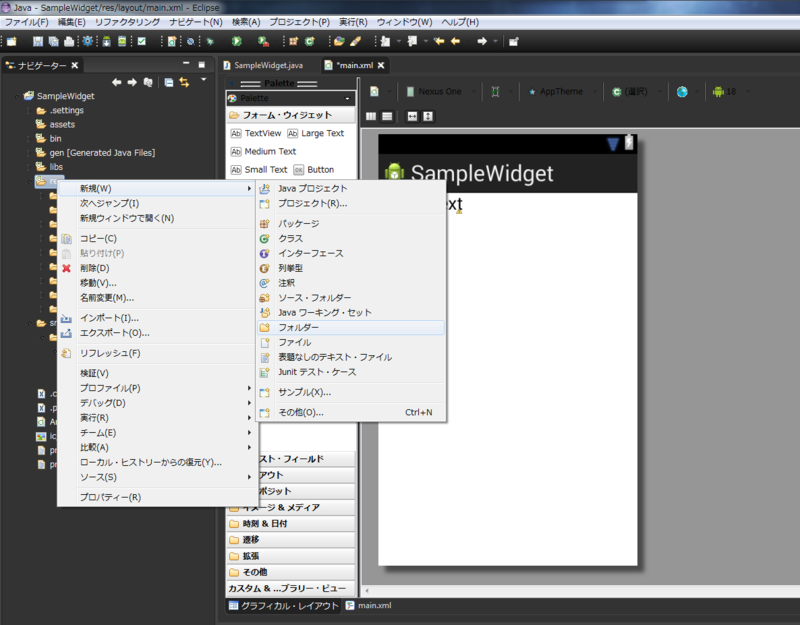Click the locale globe icon in layout editor

click(x=682, y=92)
